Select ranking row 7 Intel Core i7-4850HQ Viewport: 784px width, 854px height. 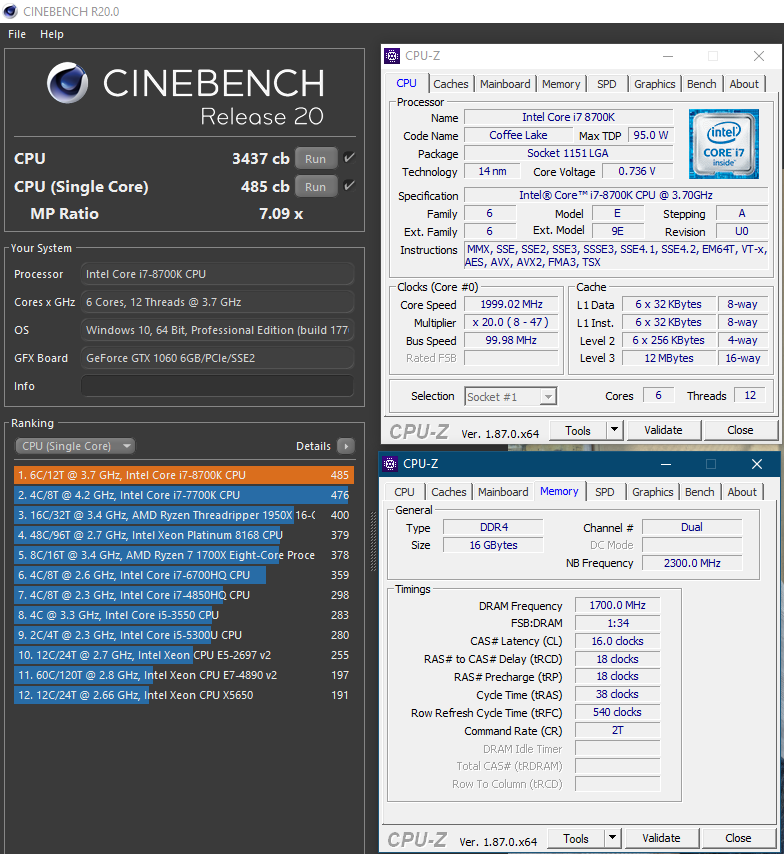[x=184, y=595]
